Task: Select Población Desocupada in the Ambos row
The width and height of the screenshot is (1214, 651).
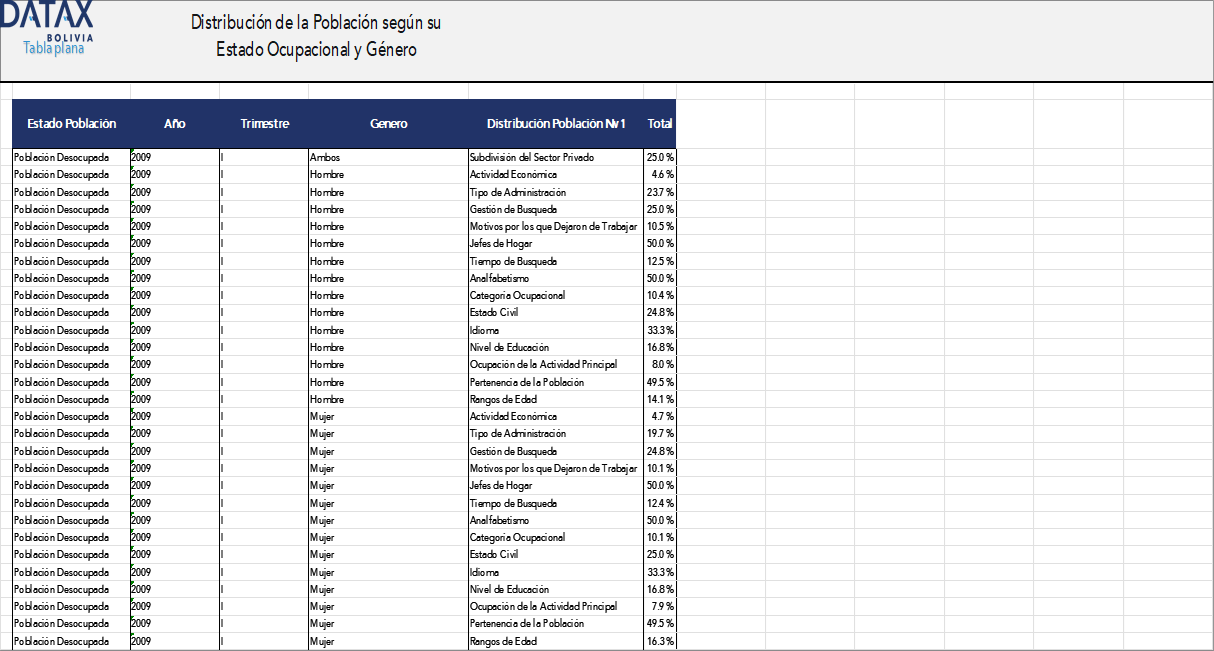Action: [71, 157]
